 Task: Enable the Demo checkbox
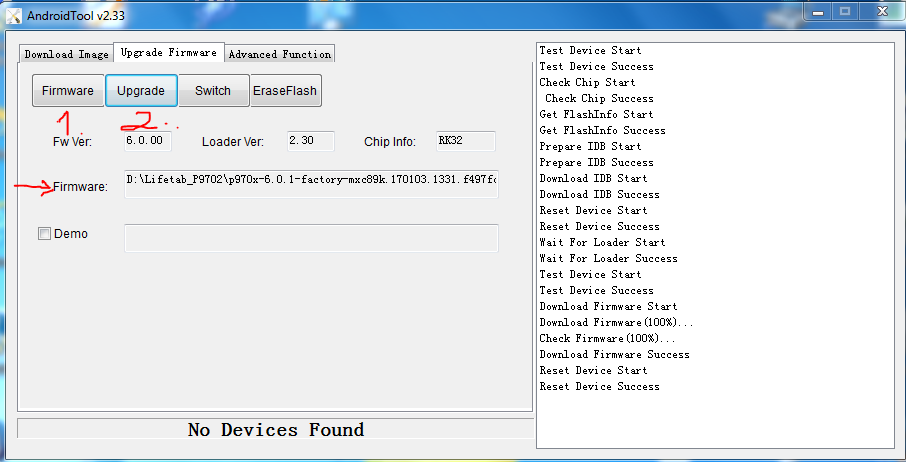pyautogui.click(x=44, y=234)
